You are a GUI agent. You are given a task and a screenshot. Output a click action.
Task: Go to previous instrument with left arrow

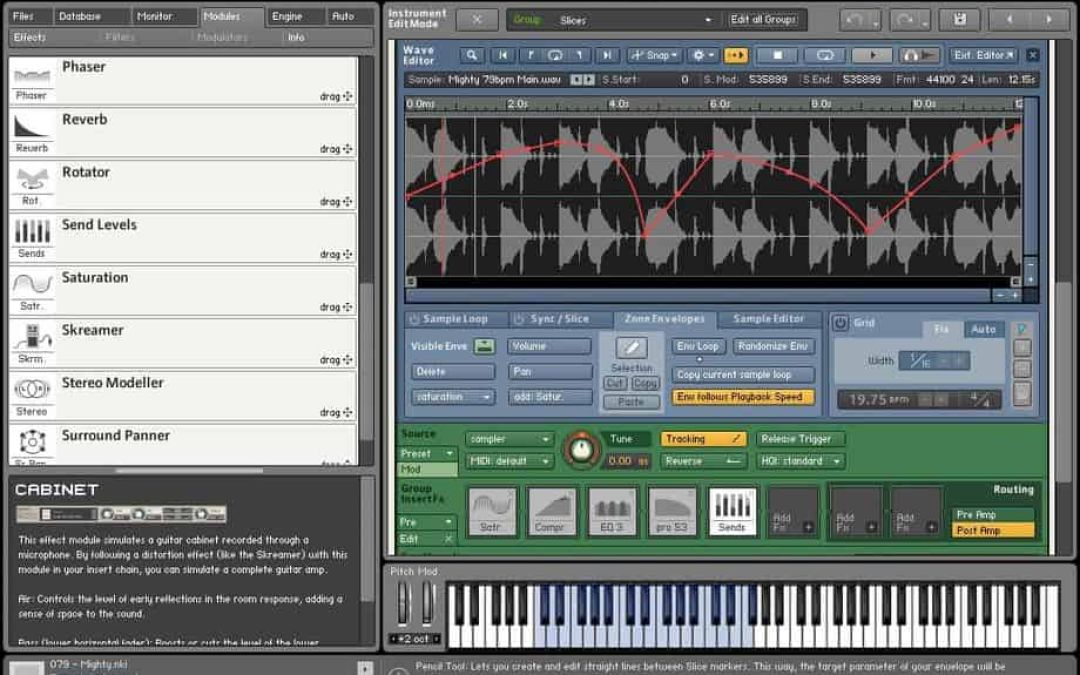[x=1009, y=19]
